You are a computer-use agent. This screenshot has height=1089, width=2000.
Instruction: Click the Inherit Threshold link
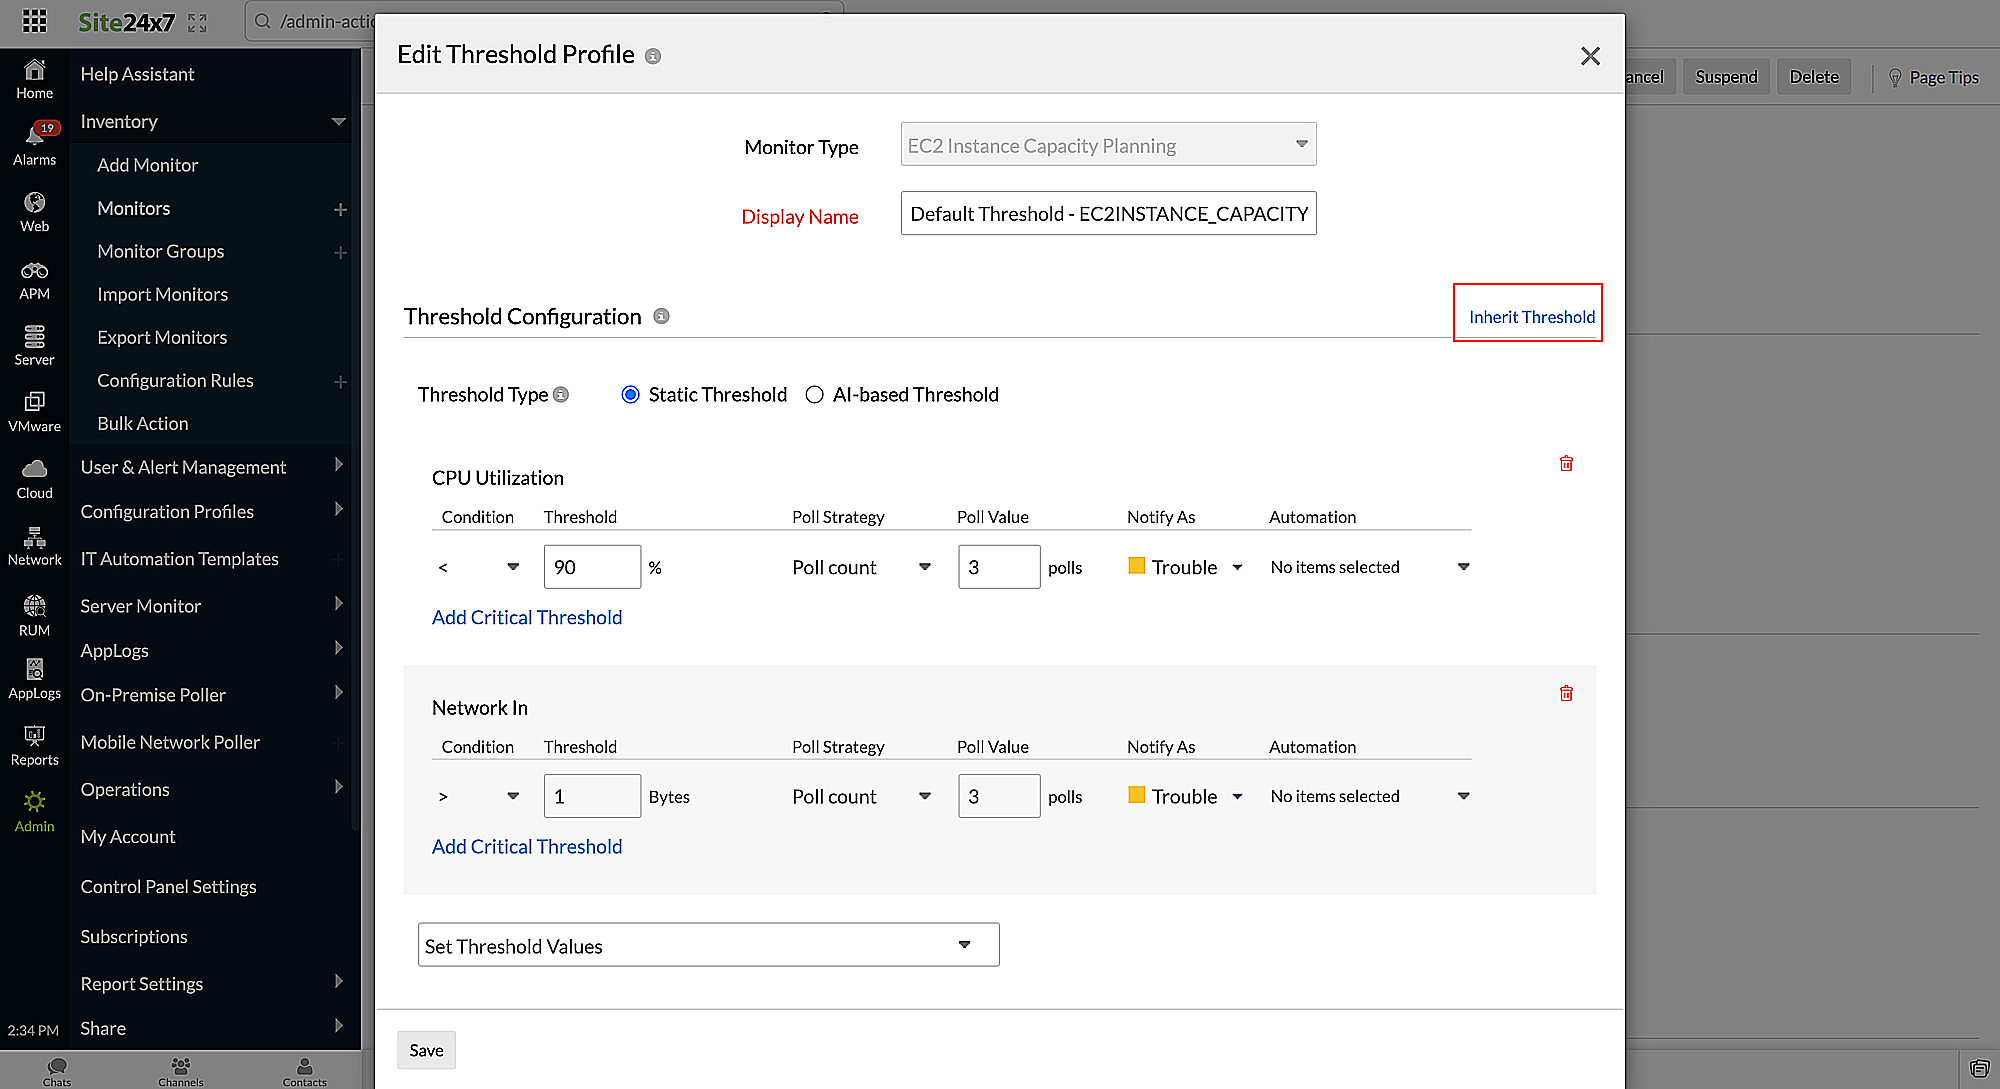point(1531,317)
